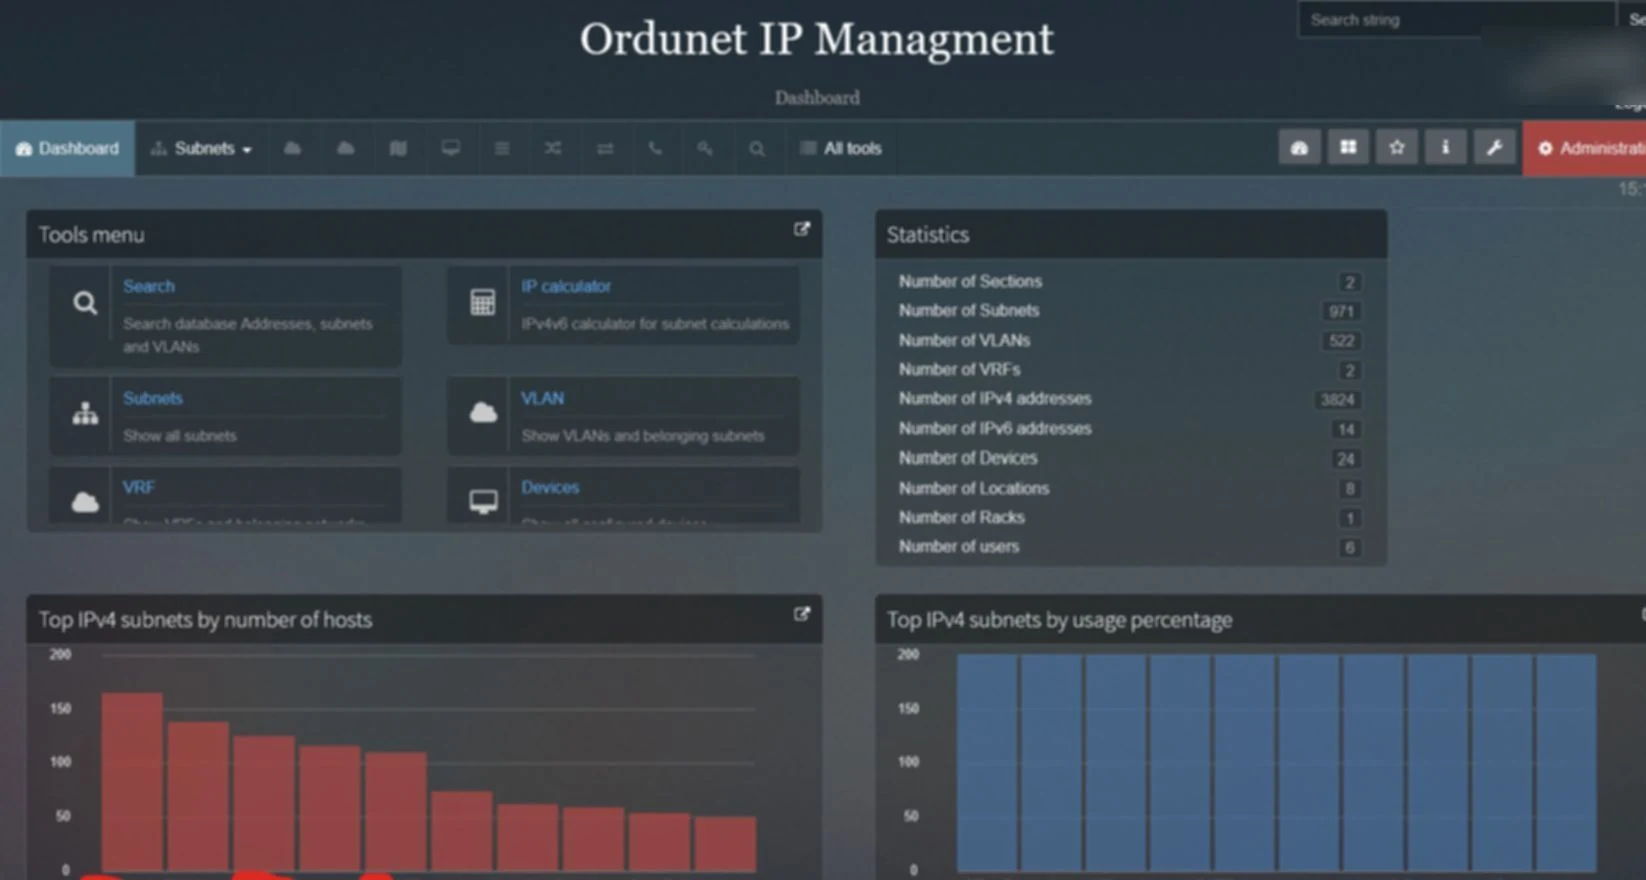Screen dimensions: 1646x880
Task: Click the 'Number of users' statistics label
Action: pos(959,547)
